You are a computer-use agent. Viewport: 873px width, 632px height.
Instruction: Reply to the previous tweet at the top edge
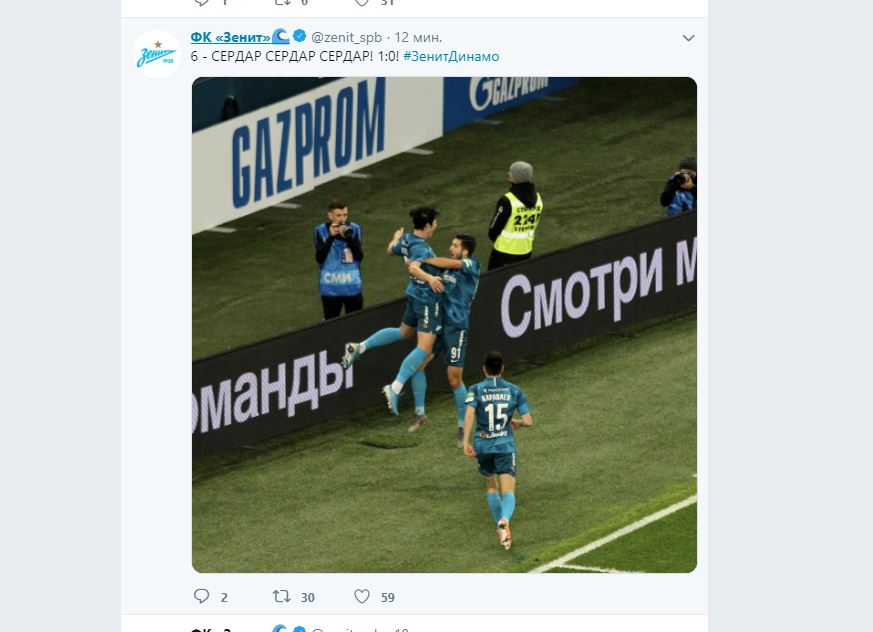point(202,3)
